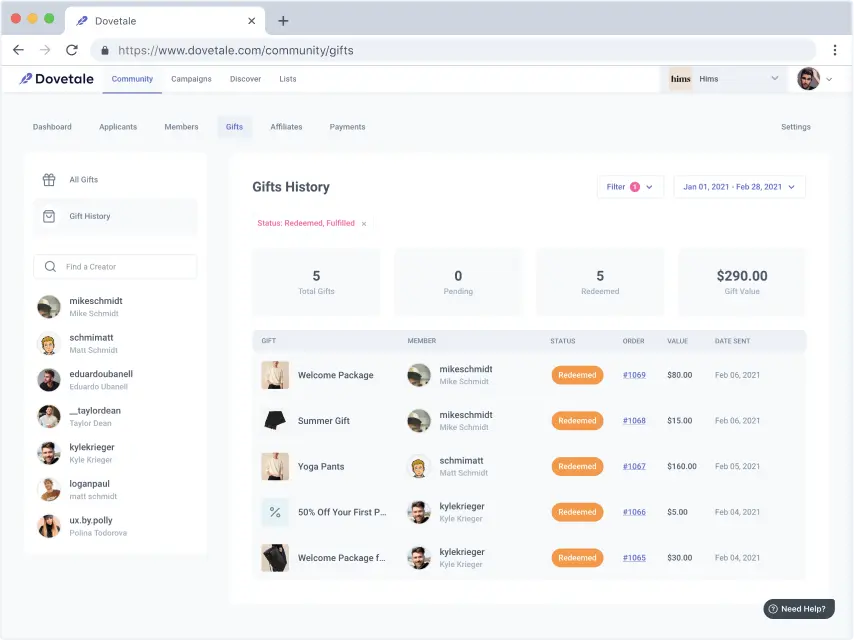
Task: Reload the page with browser refresh icon
Action: coord(72,50)
